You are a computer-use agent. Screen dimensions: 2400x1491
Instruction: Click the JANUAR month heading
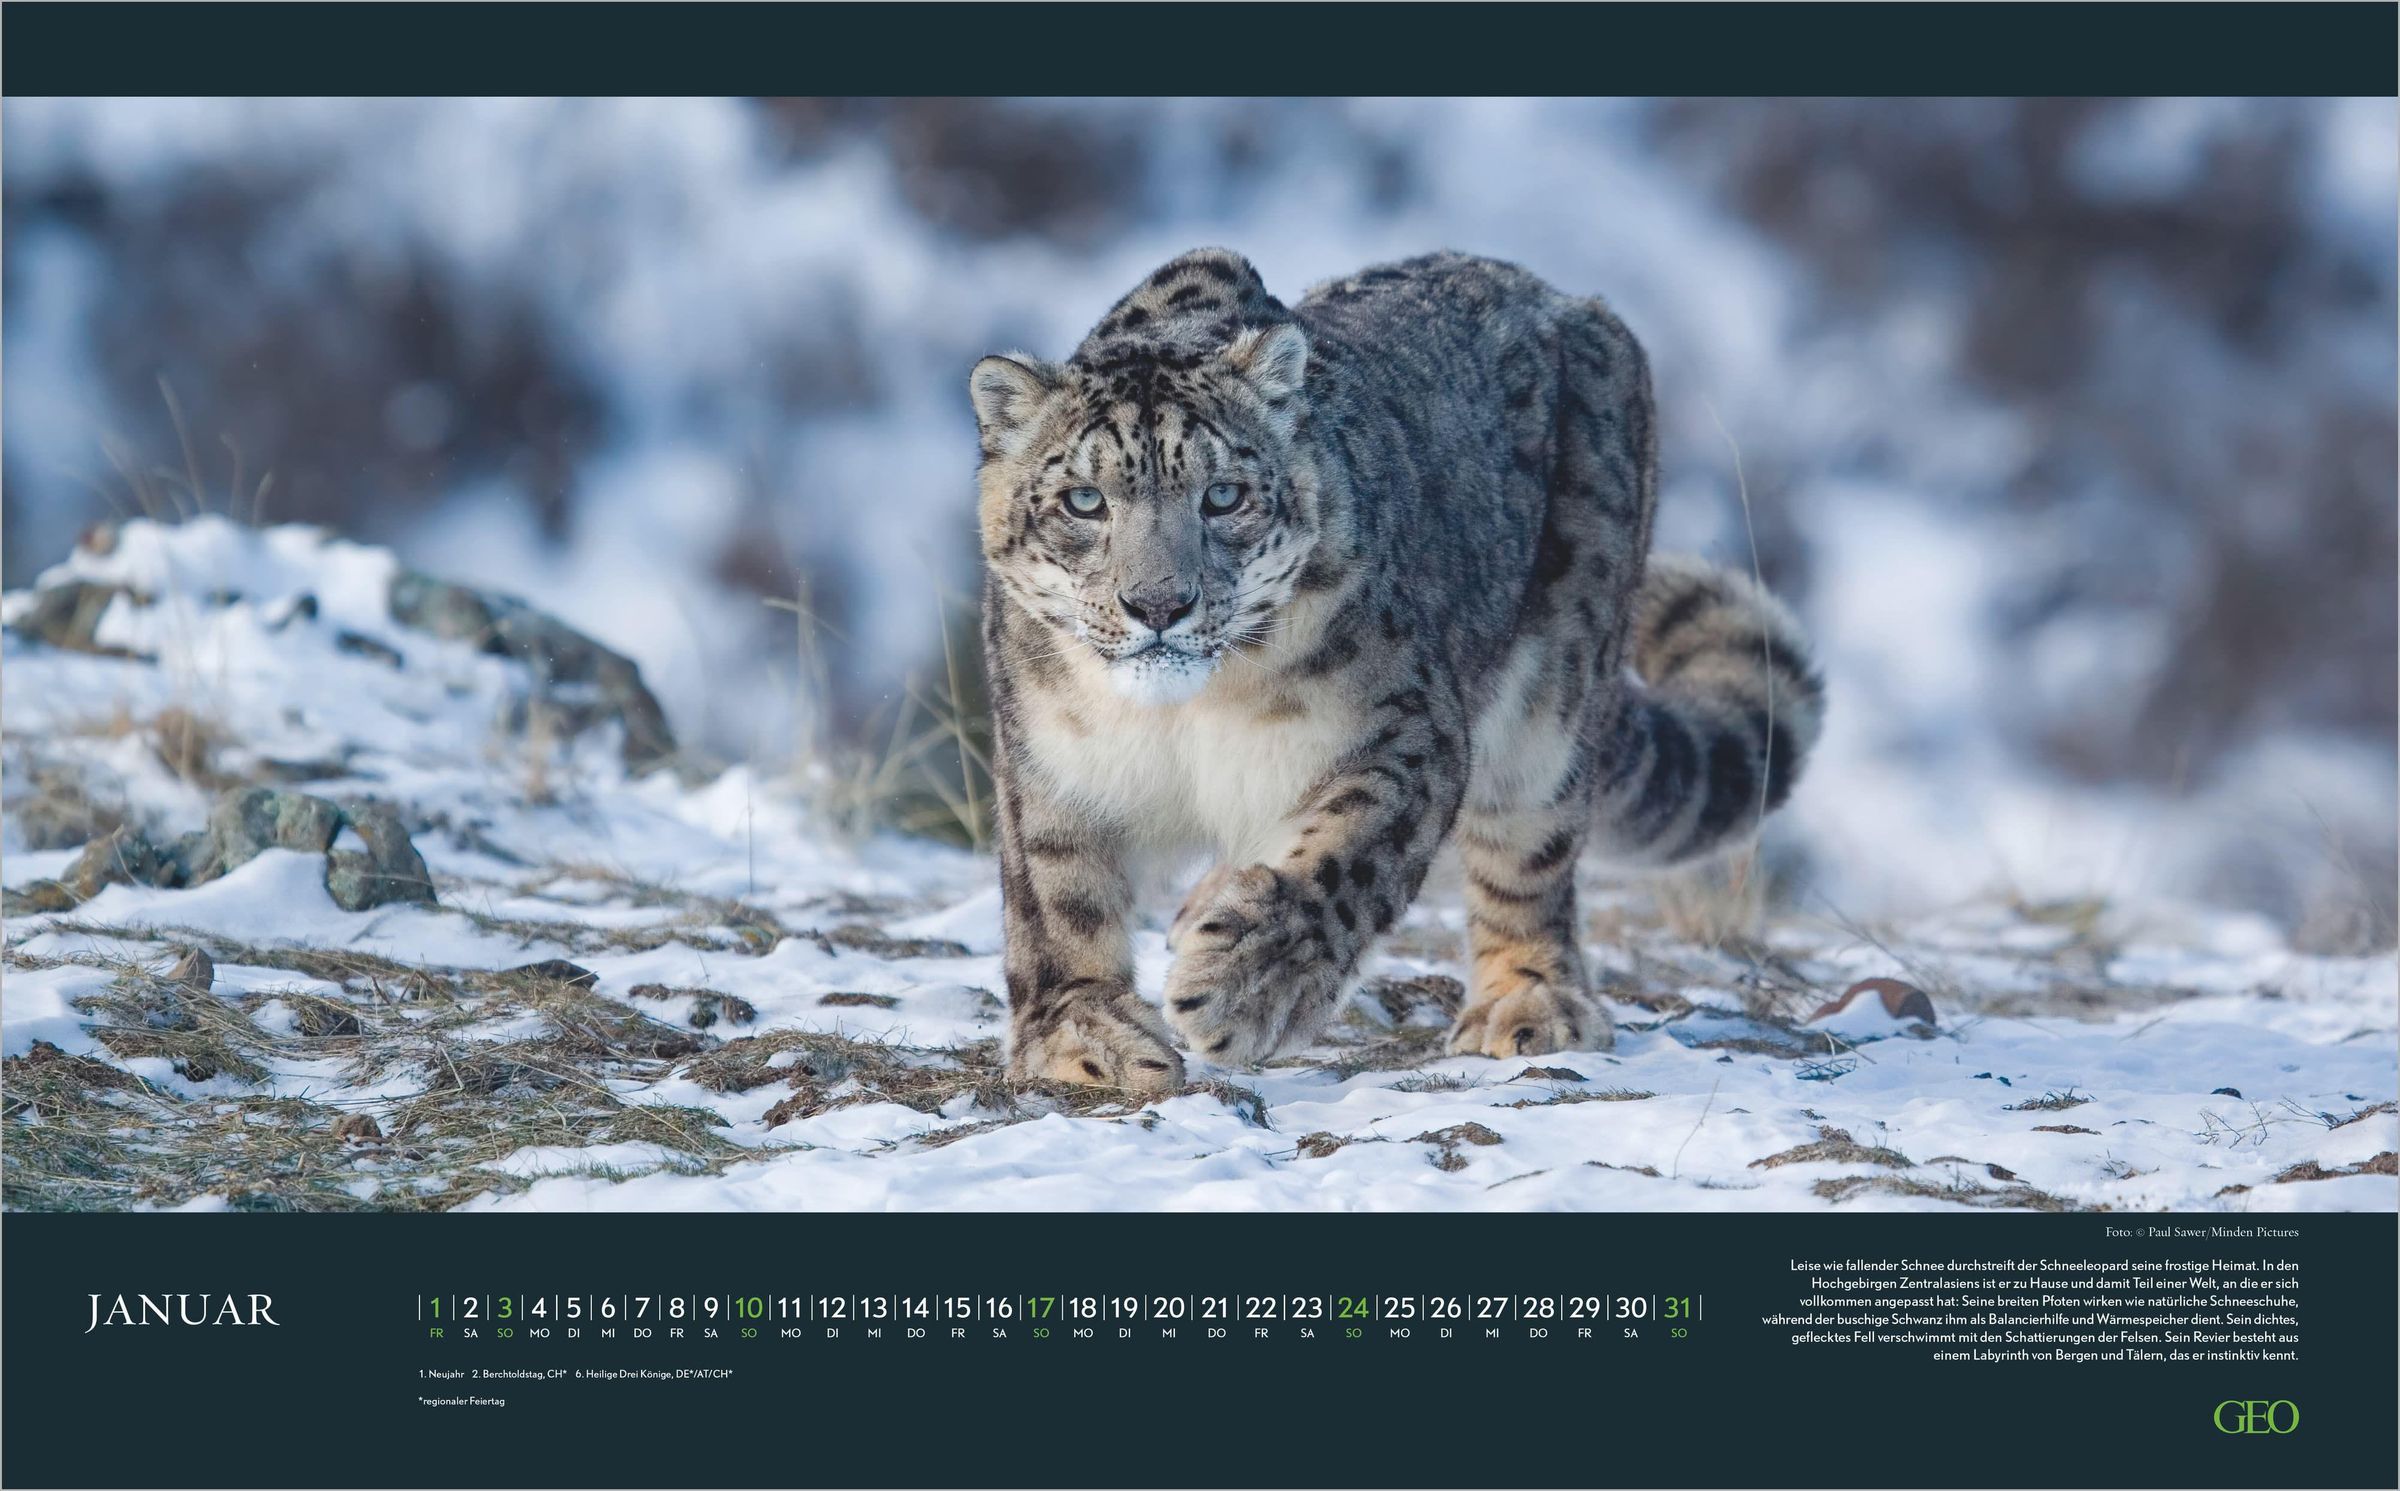(182, 1311)
